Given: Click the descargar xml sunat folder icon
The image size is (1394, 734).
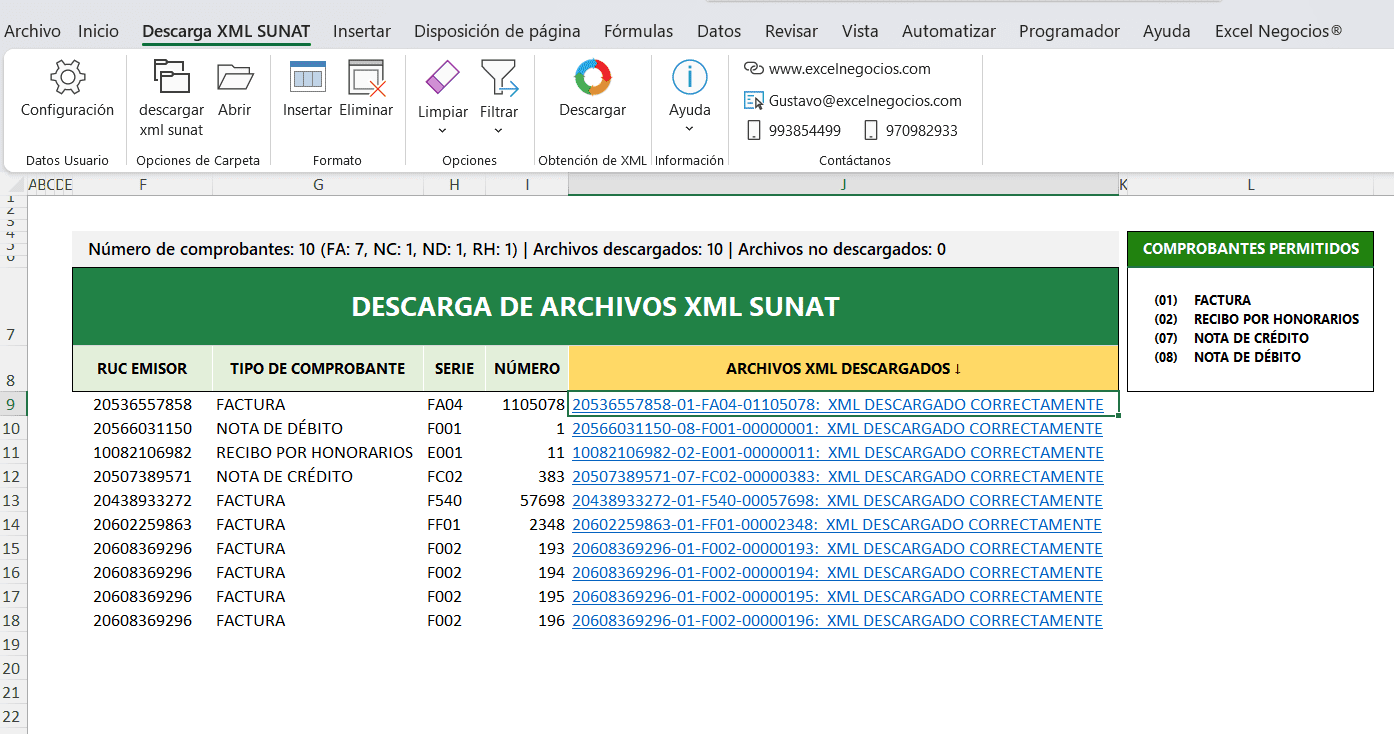Looking at the screenshot, I should coord(171,78).
